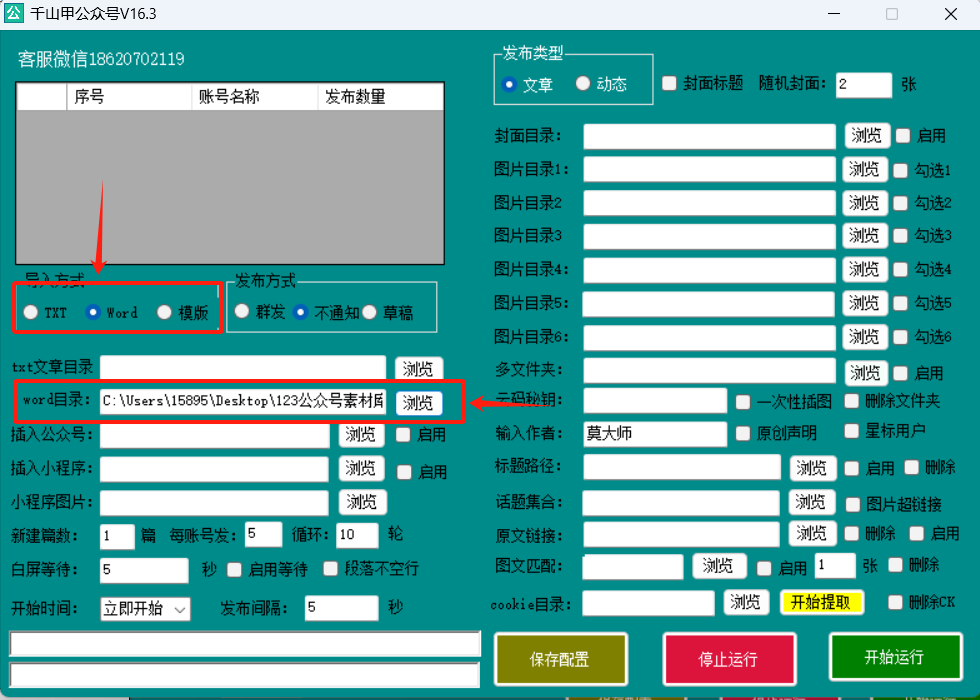The height and width of the screenshot is (700, 980).
Task: Select the TXT import radio button
Action: click(x=31, y=312)
